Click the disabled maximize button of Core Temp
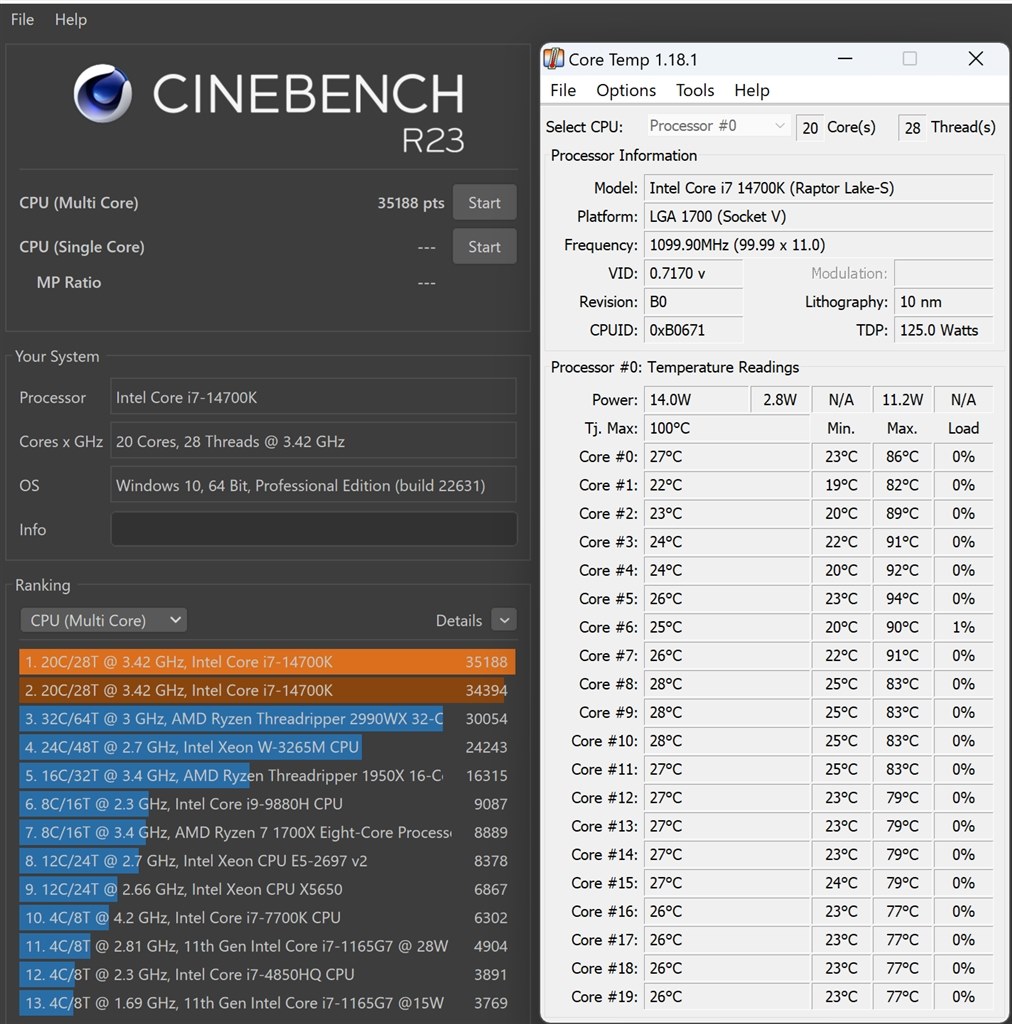The width and height of the screenshot is (1012, 1024). [909, 59]
